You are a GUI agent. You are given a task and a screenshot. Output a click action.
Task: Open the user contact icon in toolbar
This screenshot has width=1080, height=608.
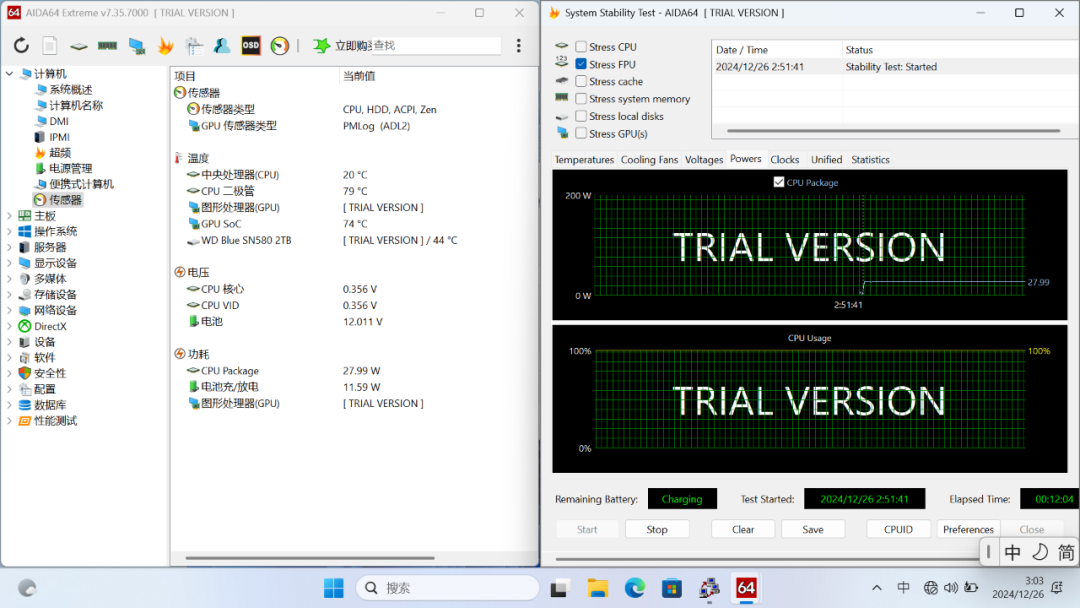[222, 46]
